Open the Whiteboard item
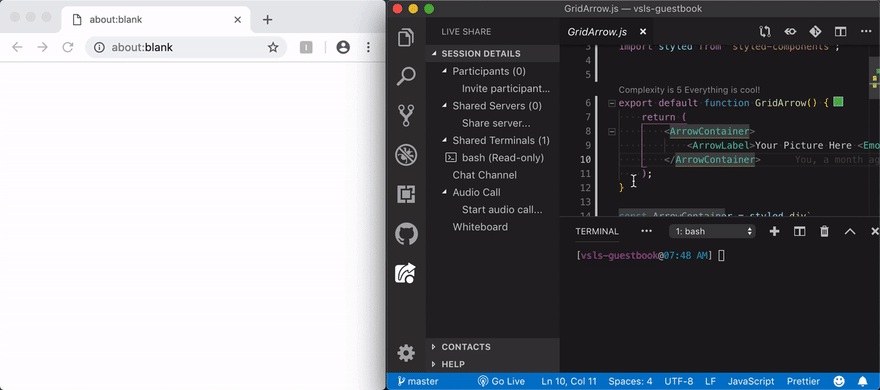This screenshot has height=390, width=880. [480, 227]
